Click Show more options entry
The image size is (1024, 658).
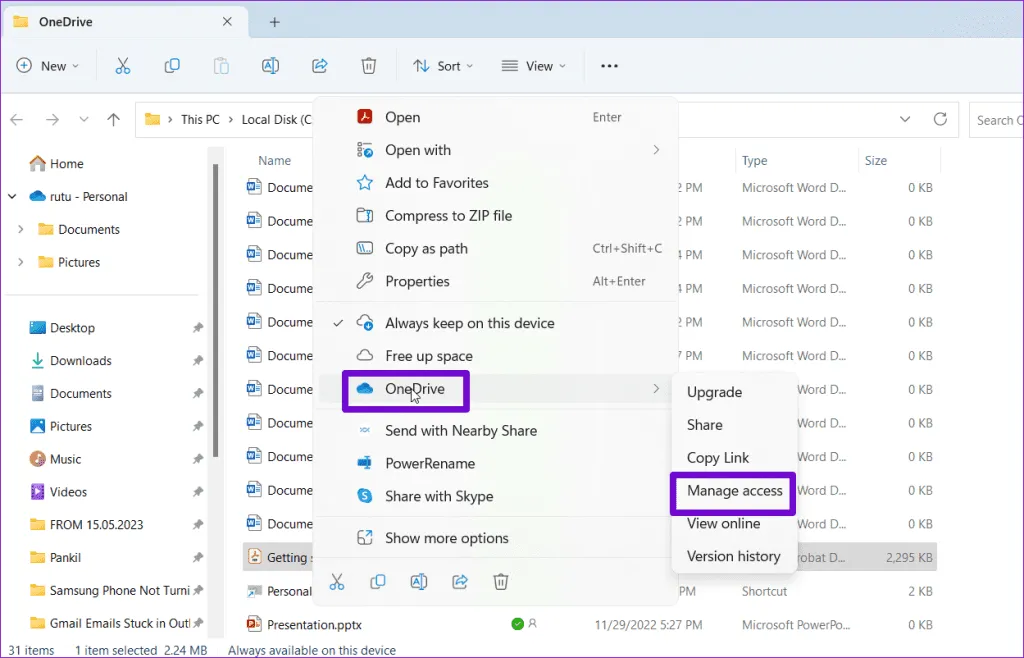point(446,538)
